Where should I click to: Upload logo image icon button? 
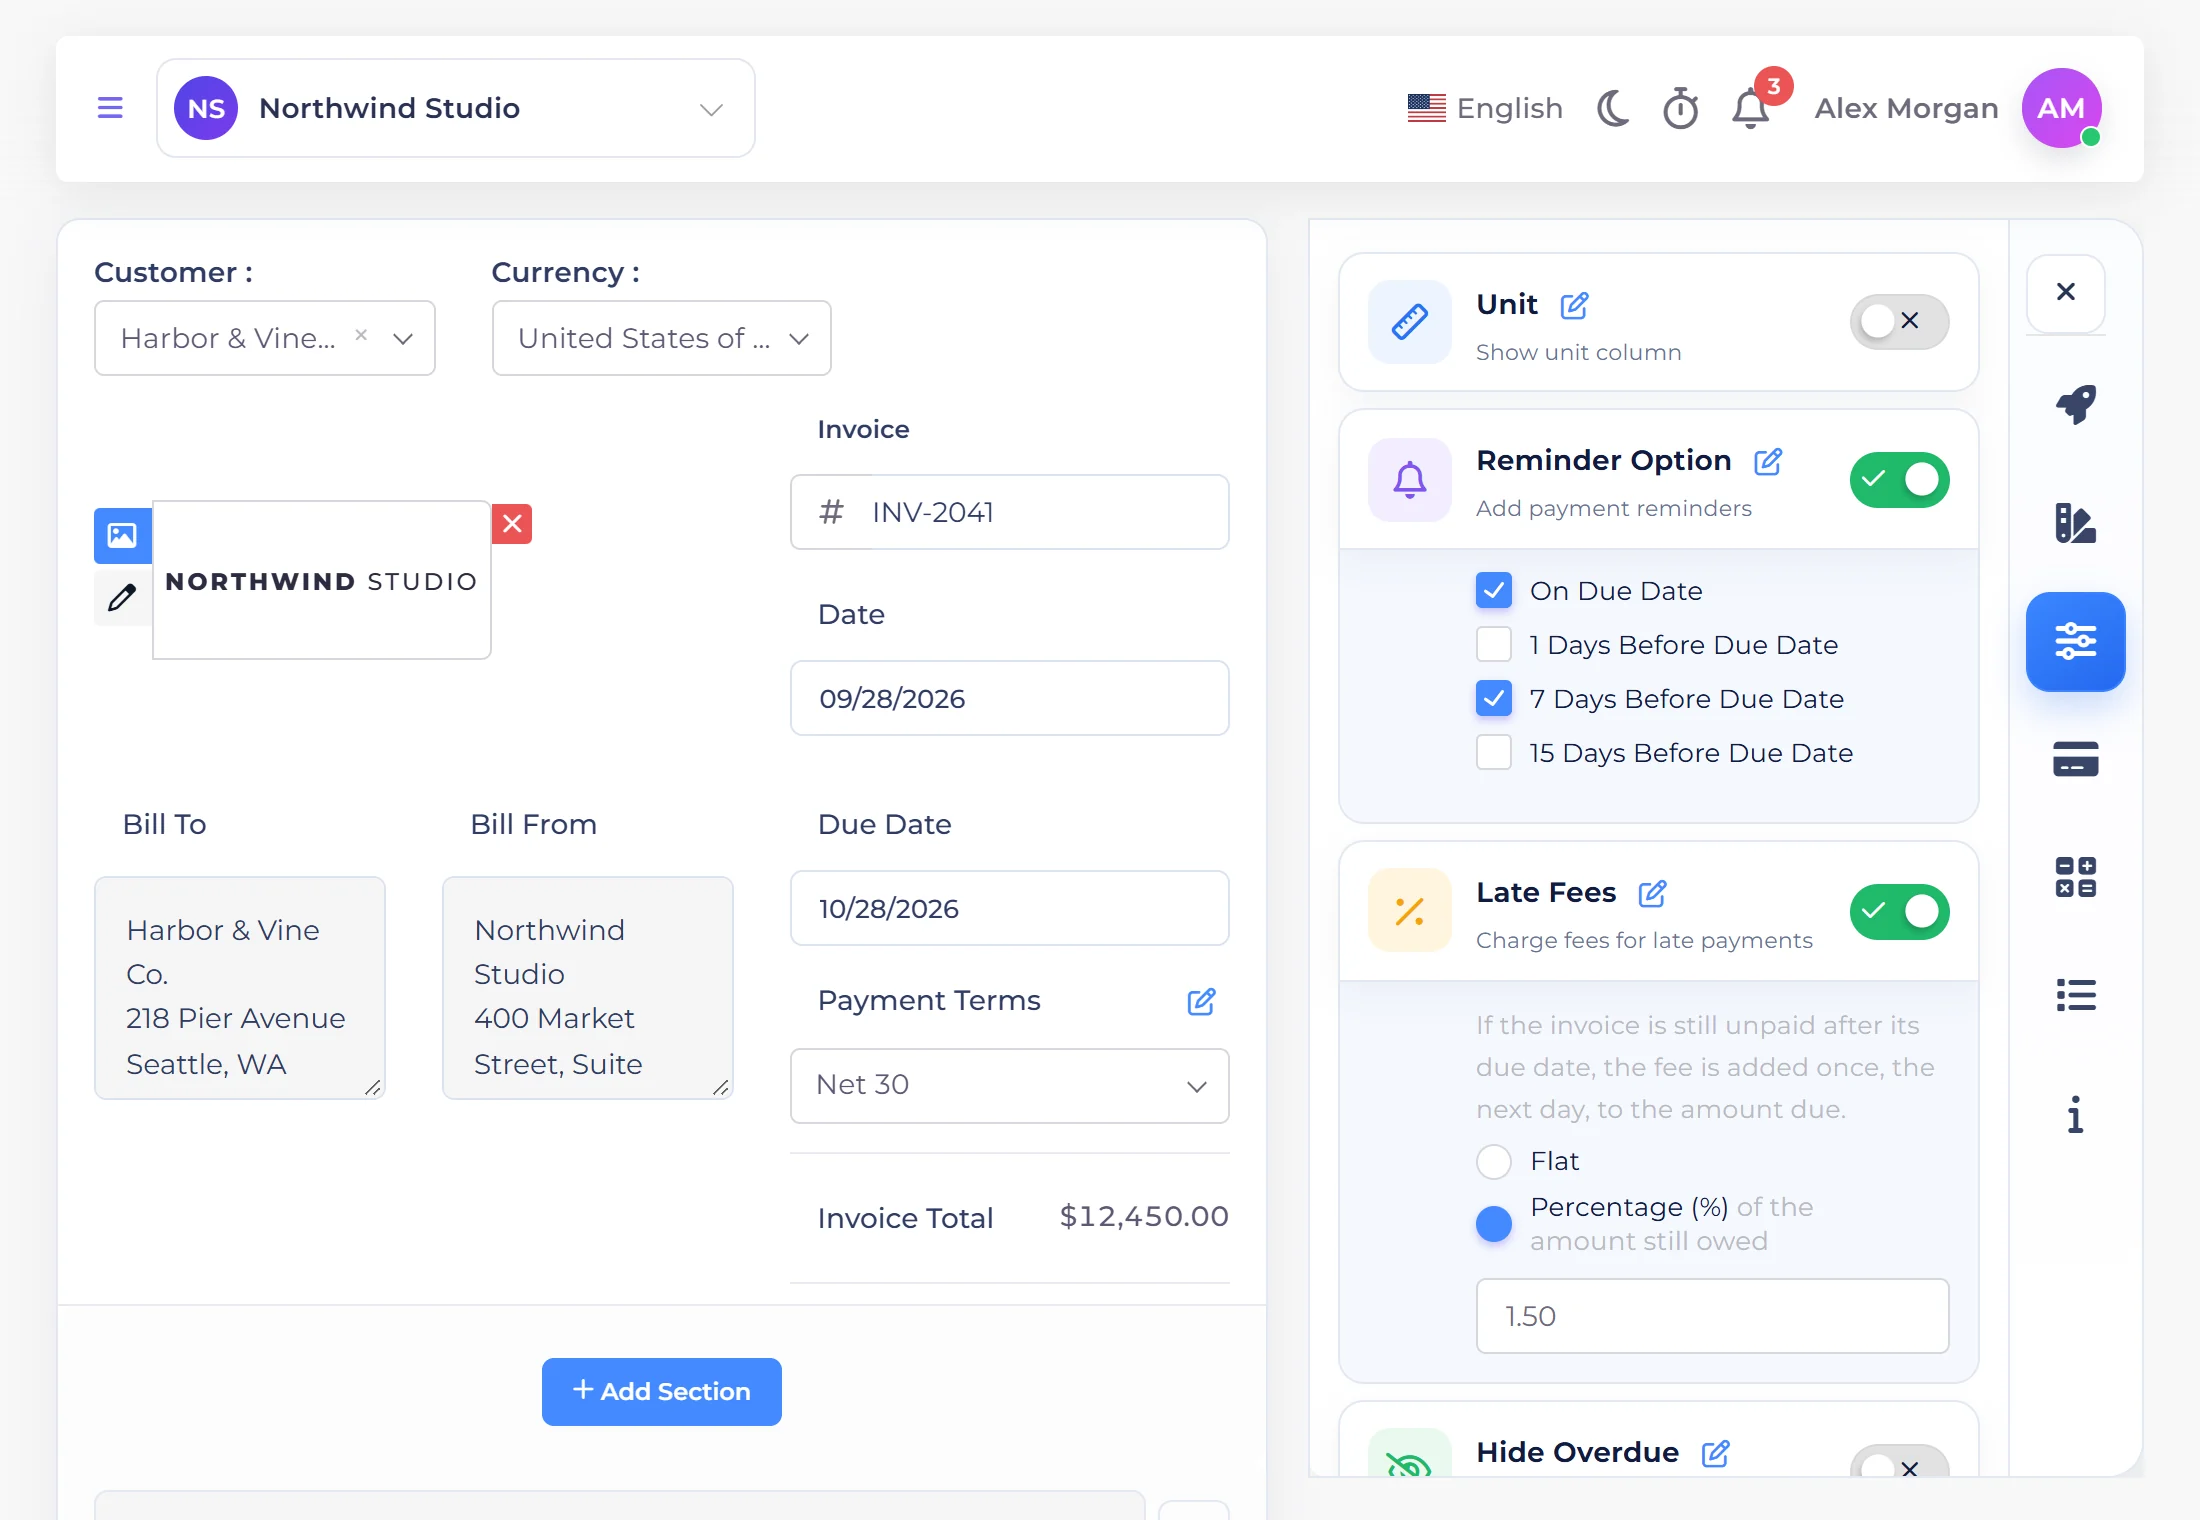click(122, 535)
